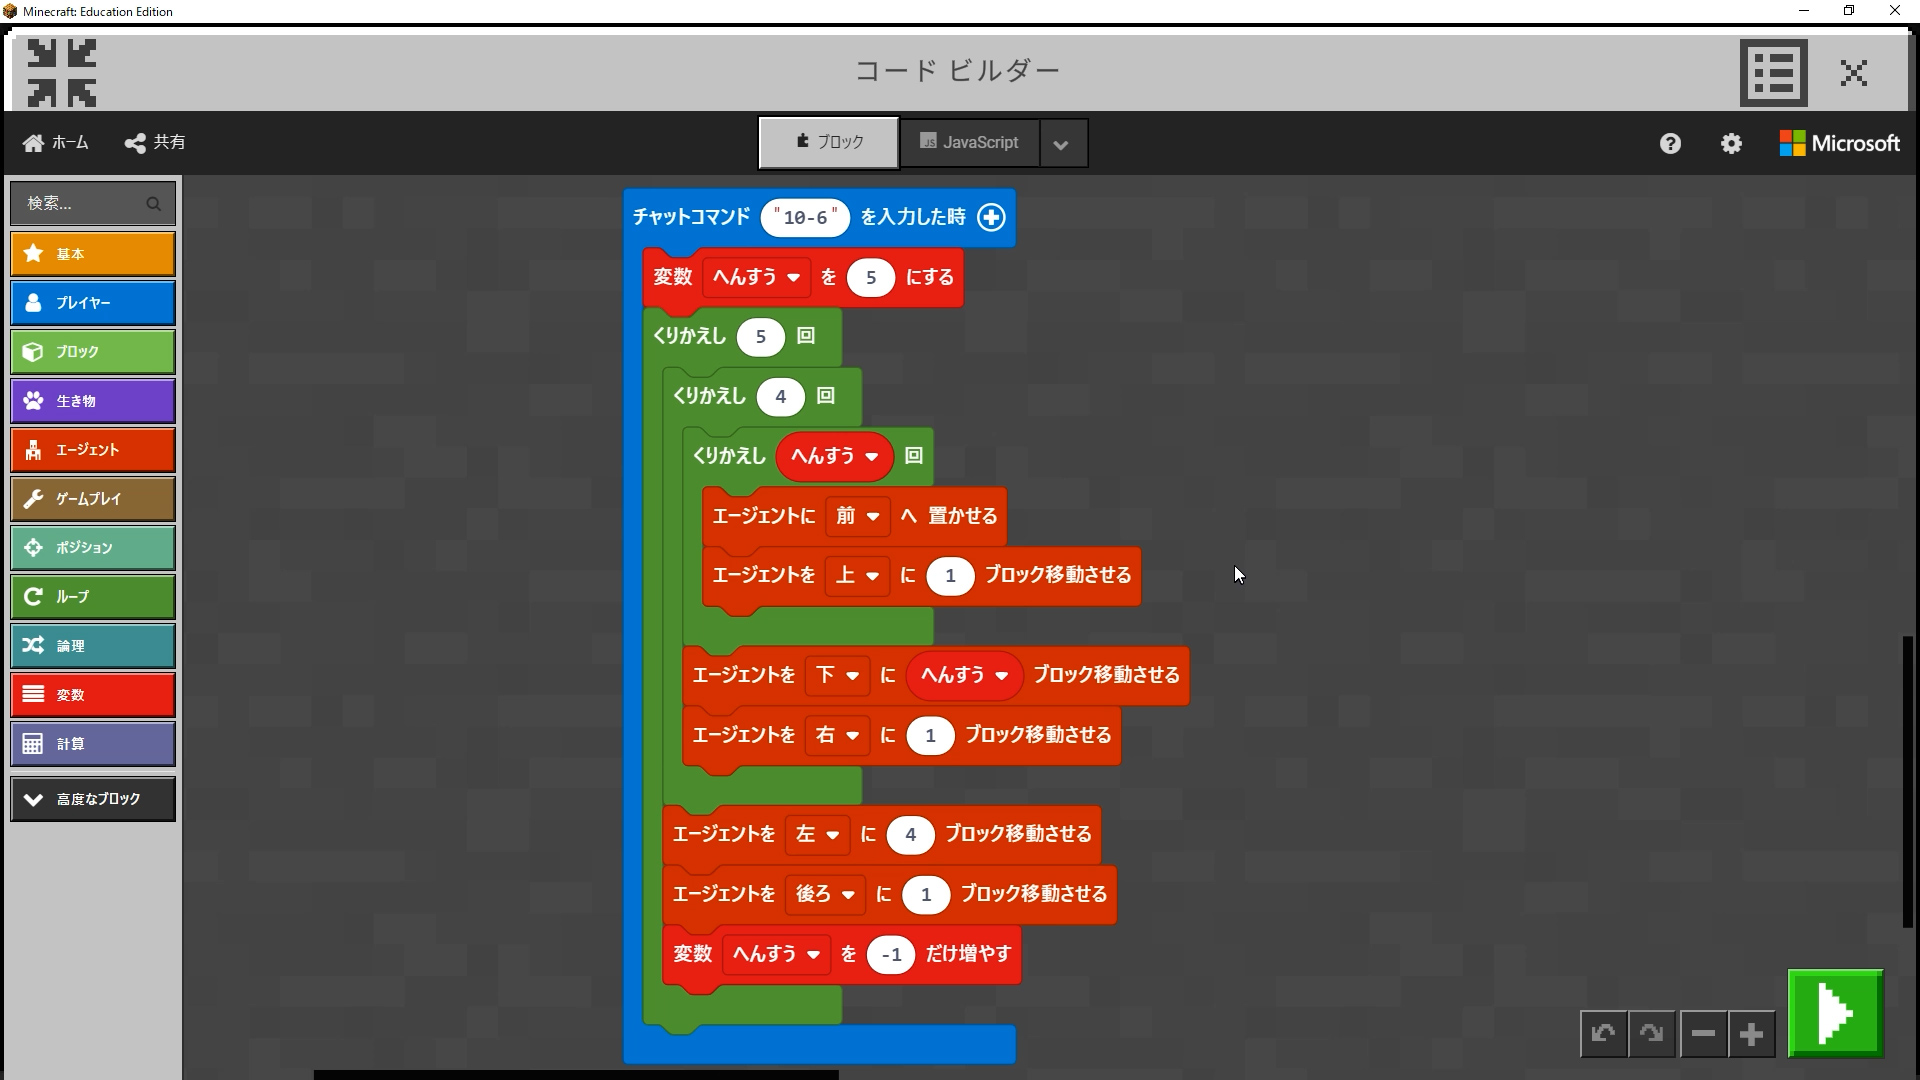Open the エージェント block category
Viewport: 1920px width, 1080px height.
(93, 450)
